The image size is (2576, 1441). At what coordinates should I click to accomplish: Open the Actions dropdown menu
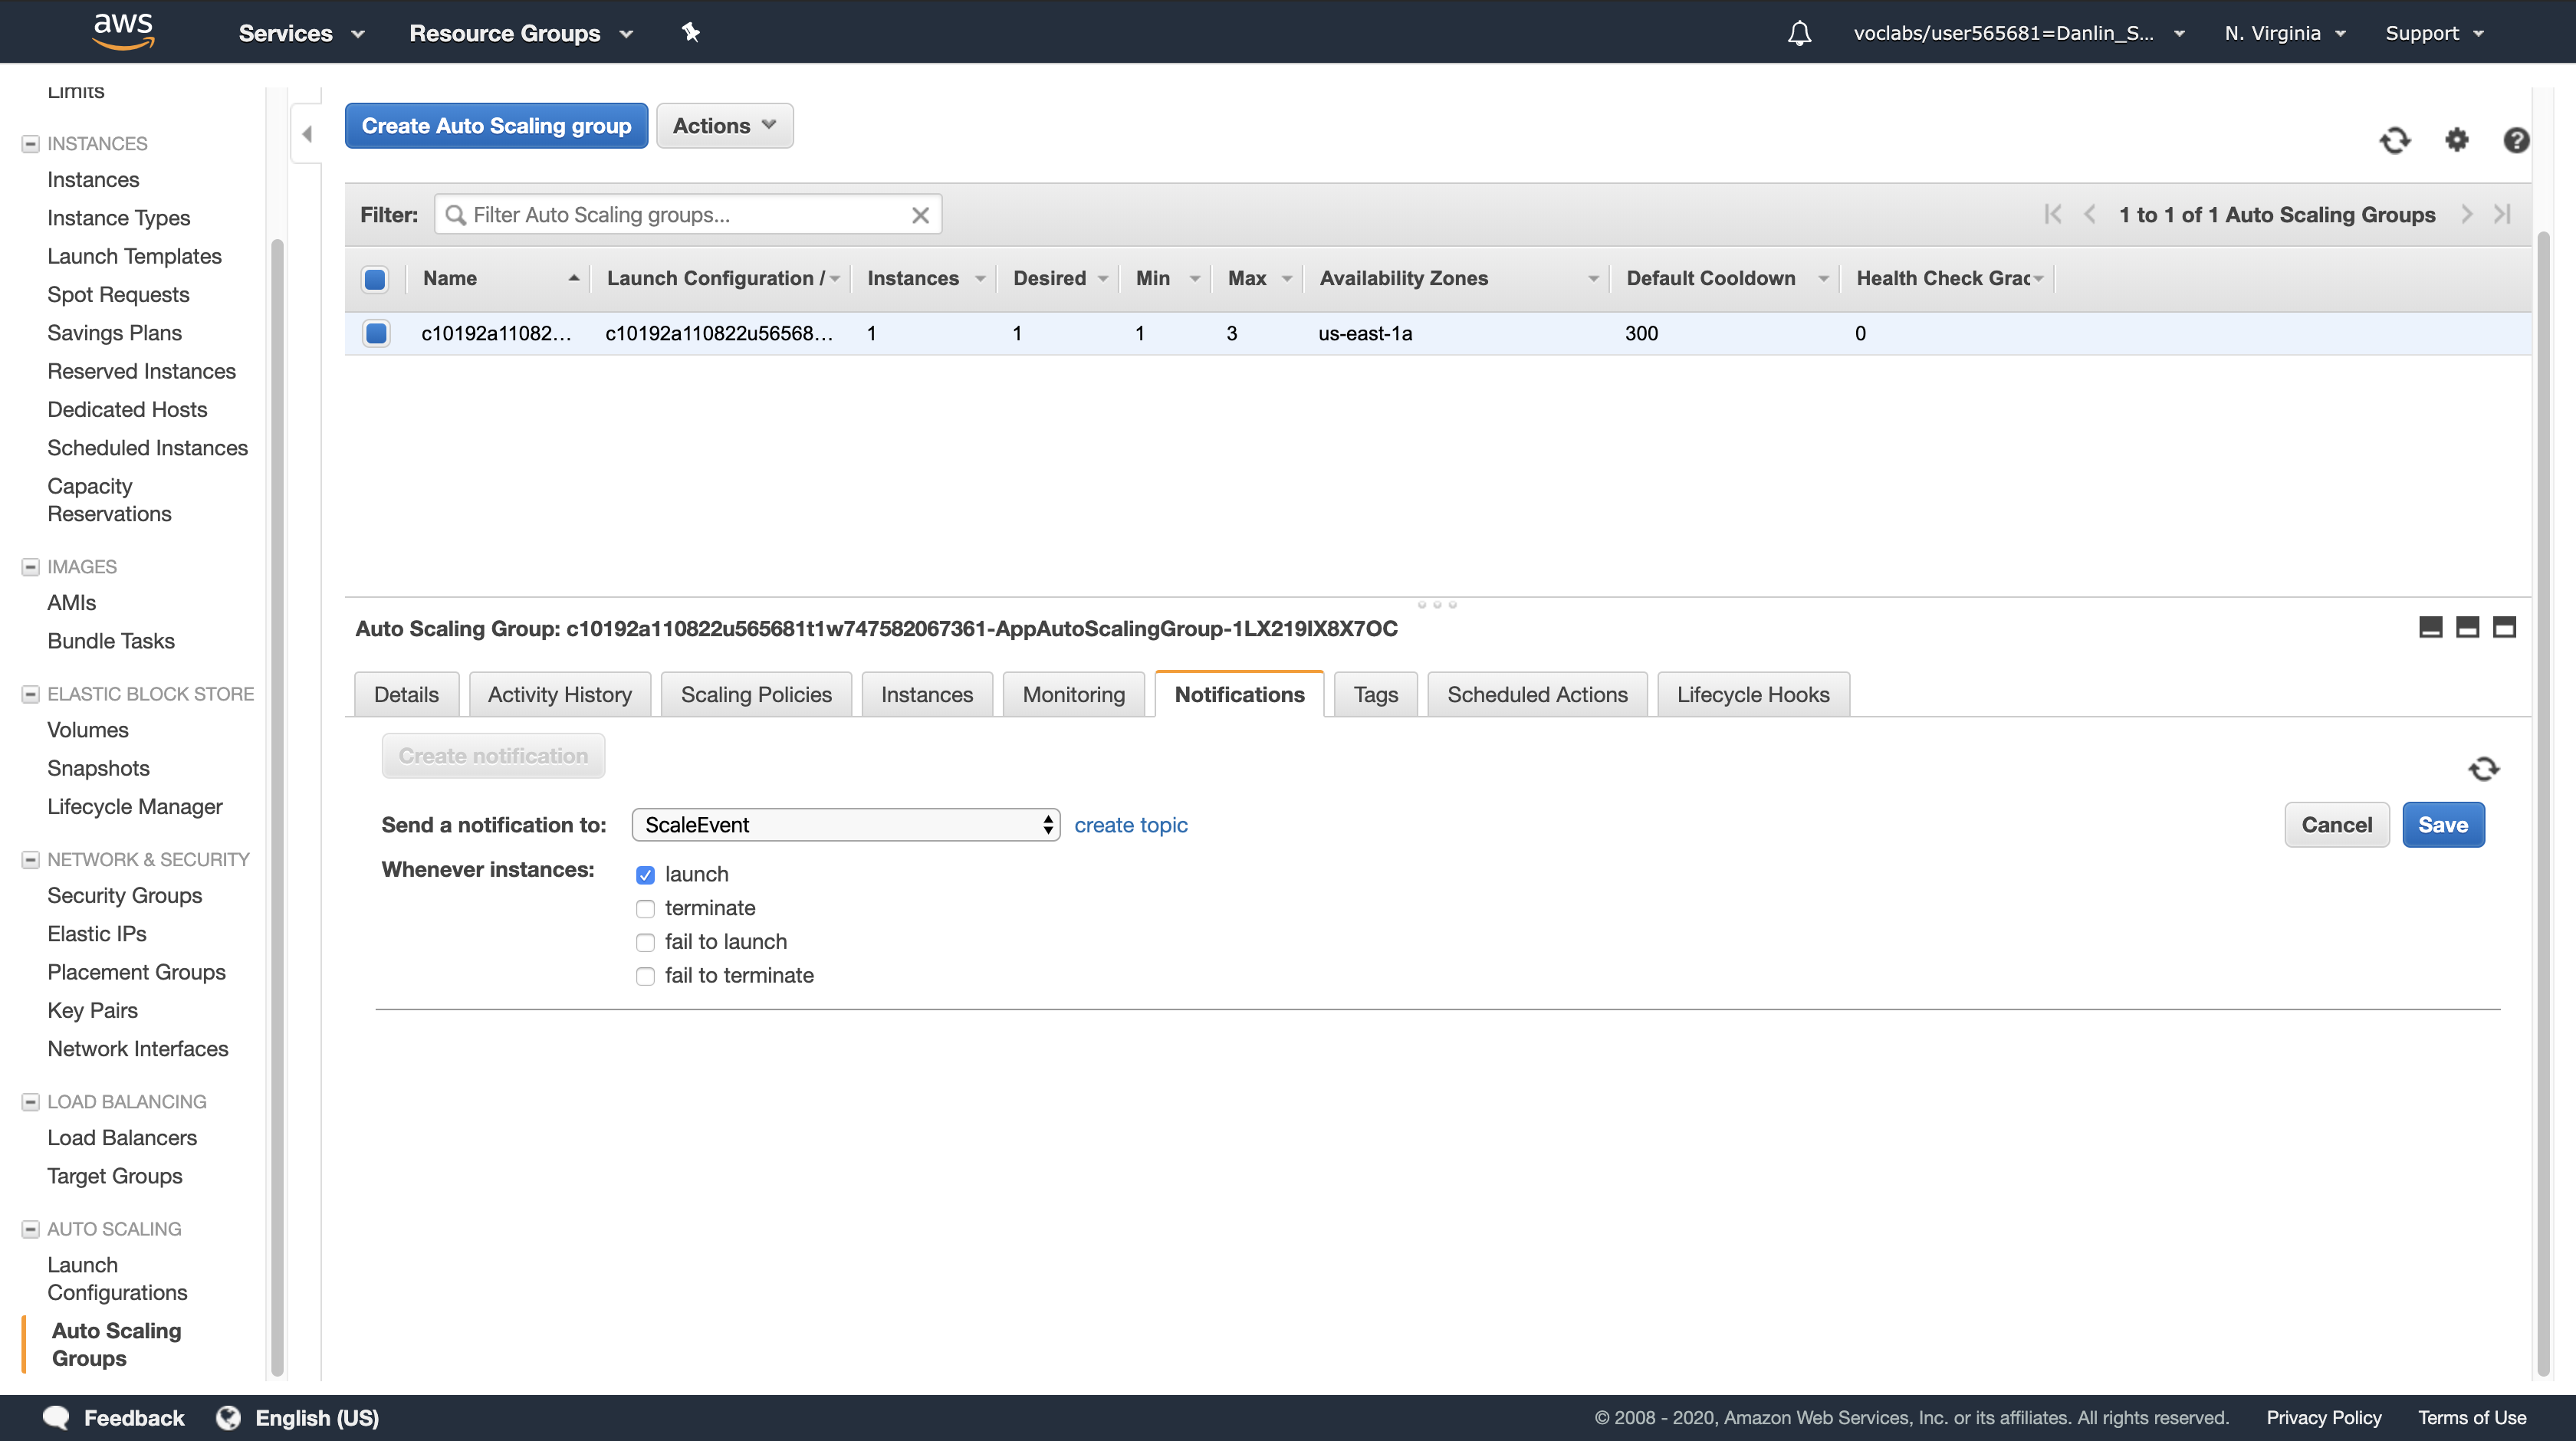click(724, 126)
